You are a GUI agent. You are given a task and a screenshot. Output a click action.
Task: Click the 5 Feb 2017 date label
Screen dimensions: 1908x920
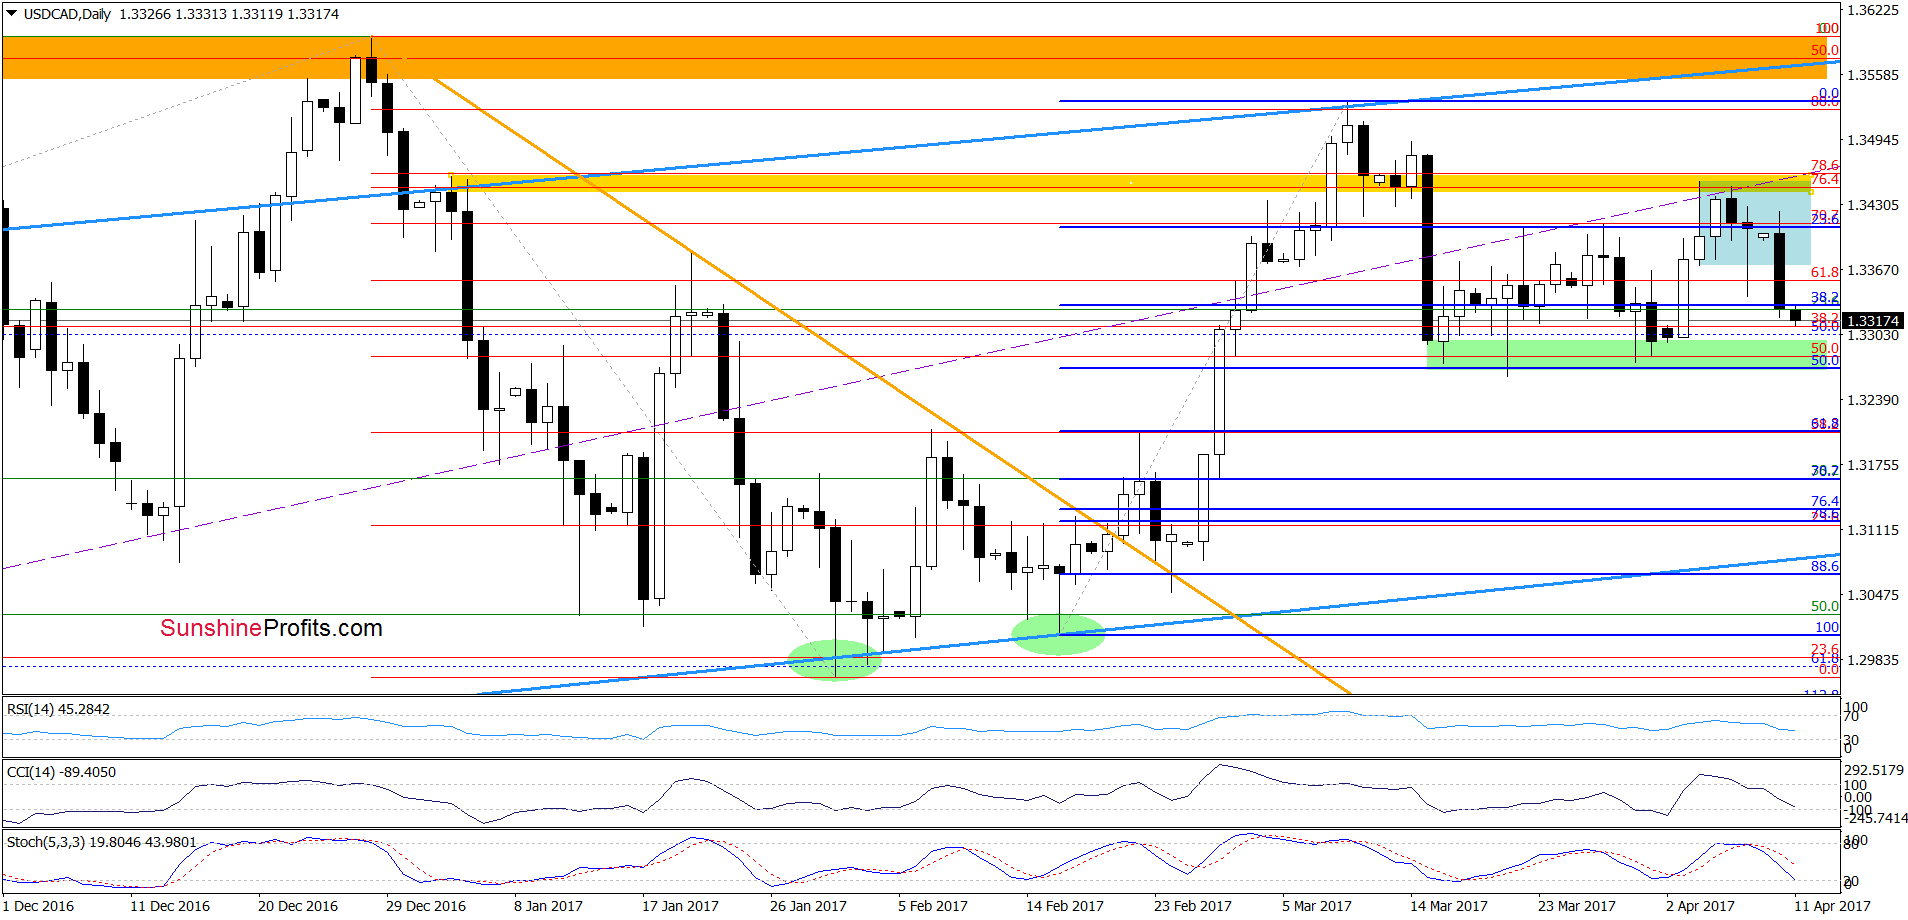point(933,906)
